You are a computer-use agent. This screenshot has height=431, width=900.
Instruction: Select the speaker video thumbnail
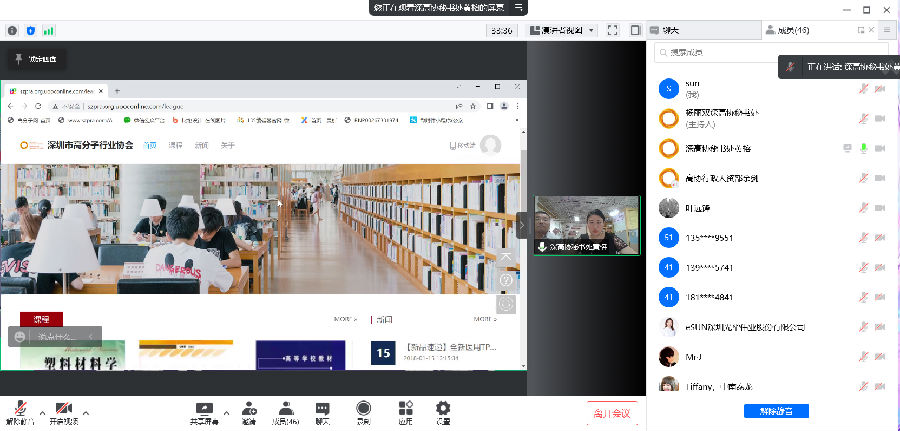[x=587, y=225]
